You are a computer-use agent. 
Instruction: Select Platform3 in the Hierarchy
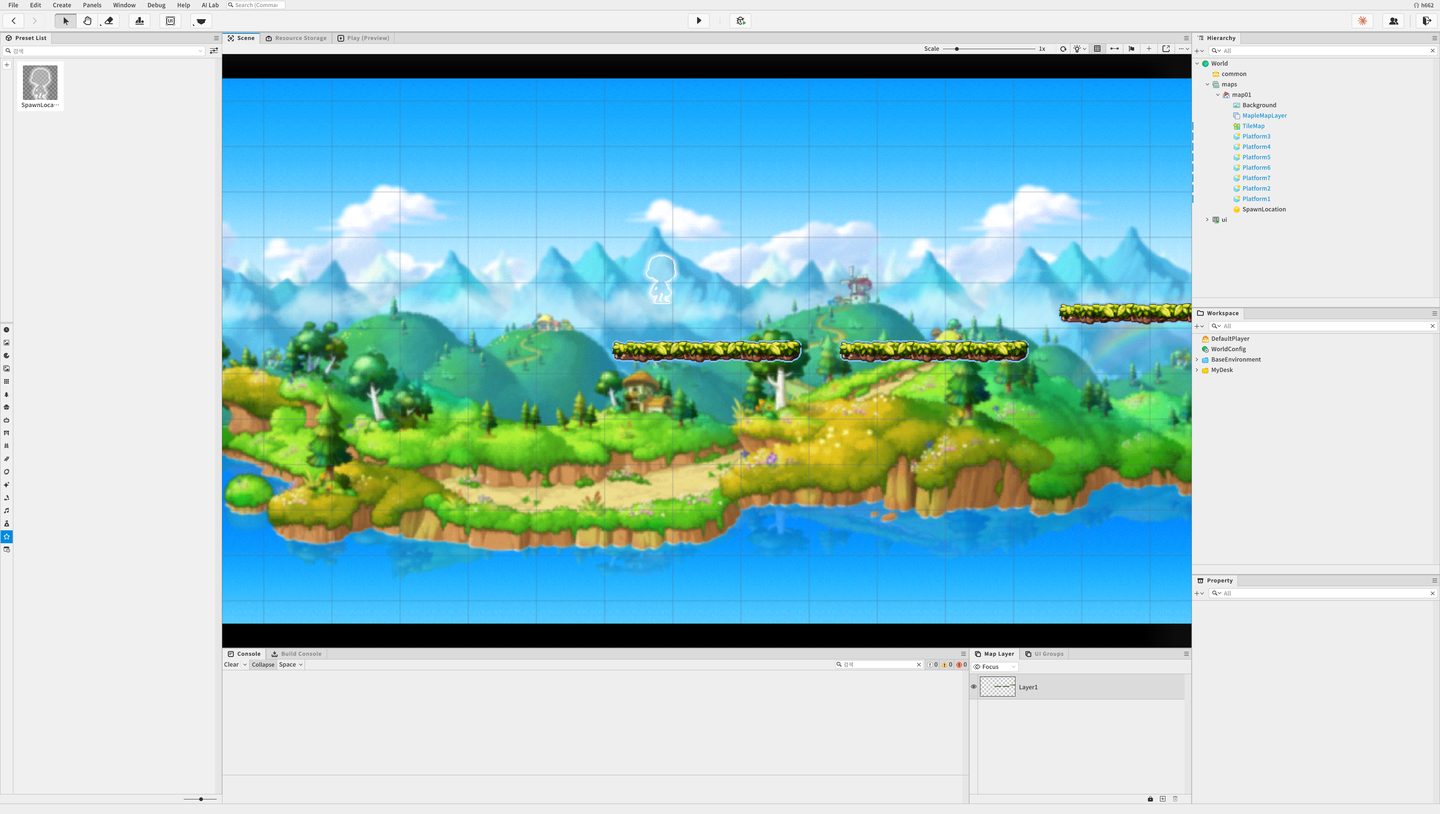click(x=1256, y=137)
